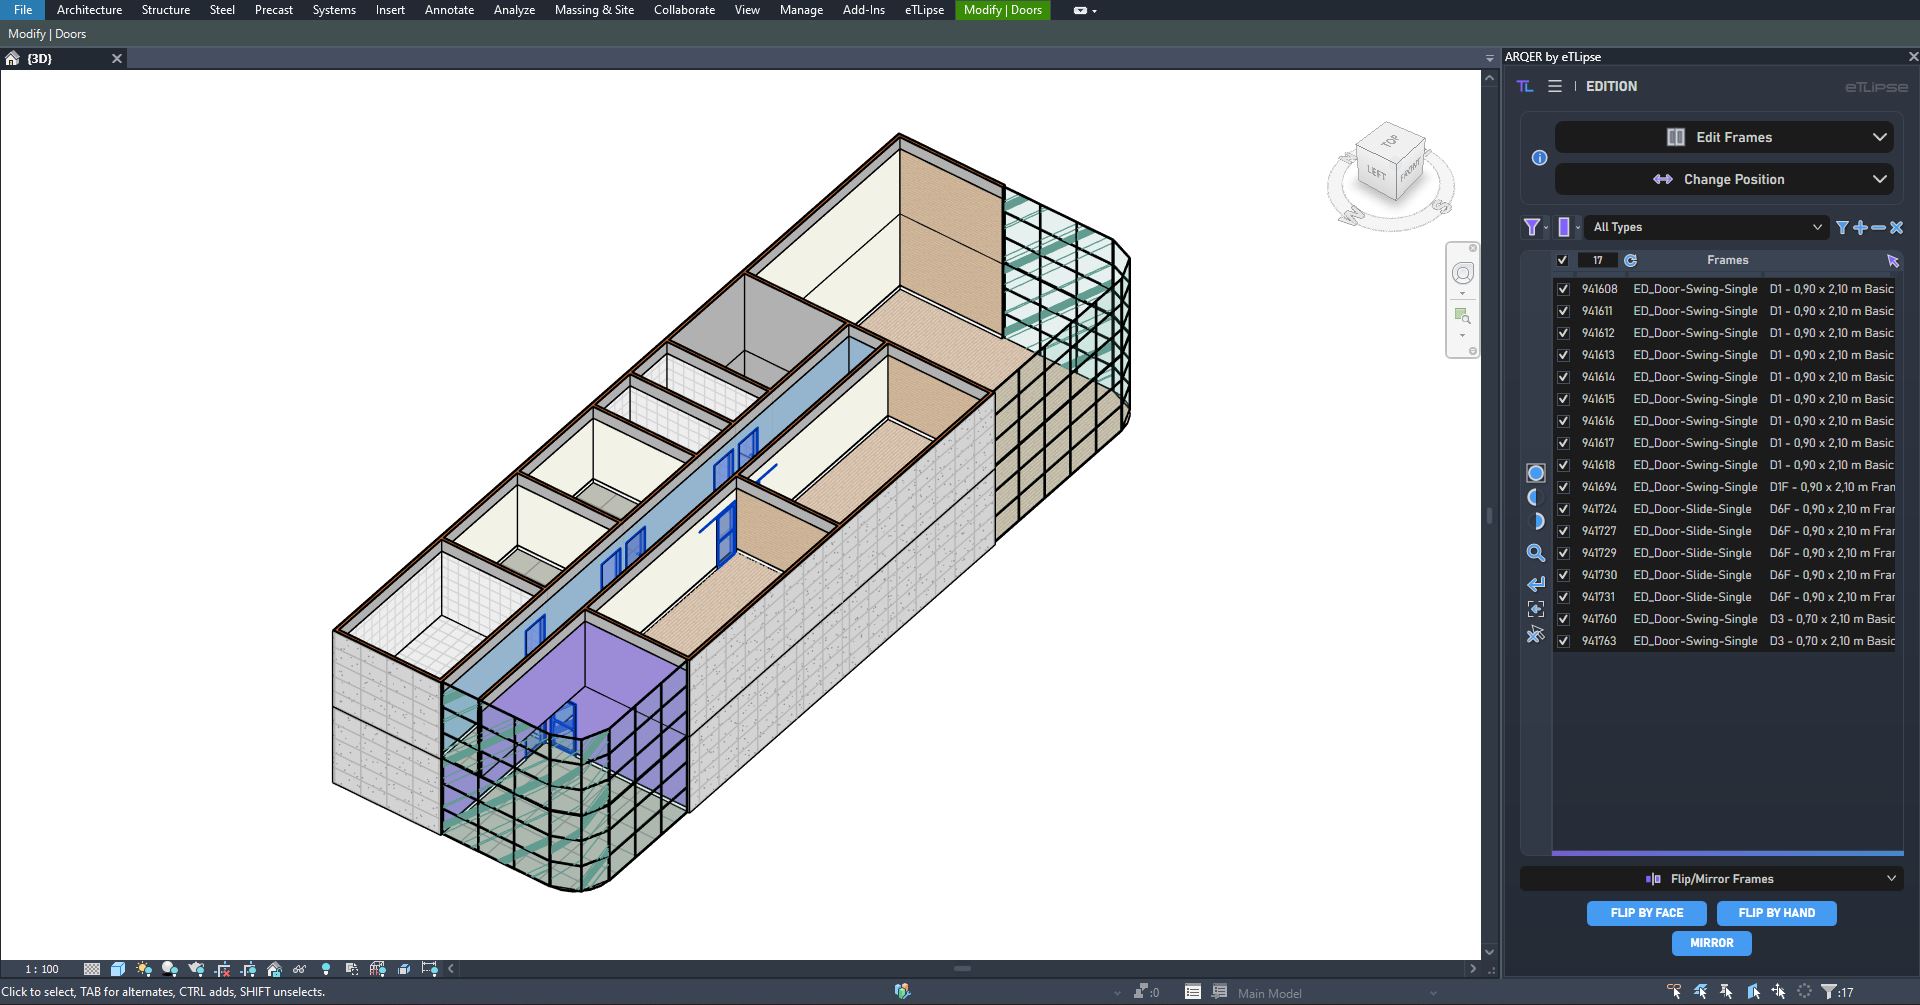Click the FLIP BY FACE button
1920x1005 pixels.
point(1646,913)
